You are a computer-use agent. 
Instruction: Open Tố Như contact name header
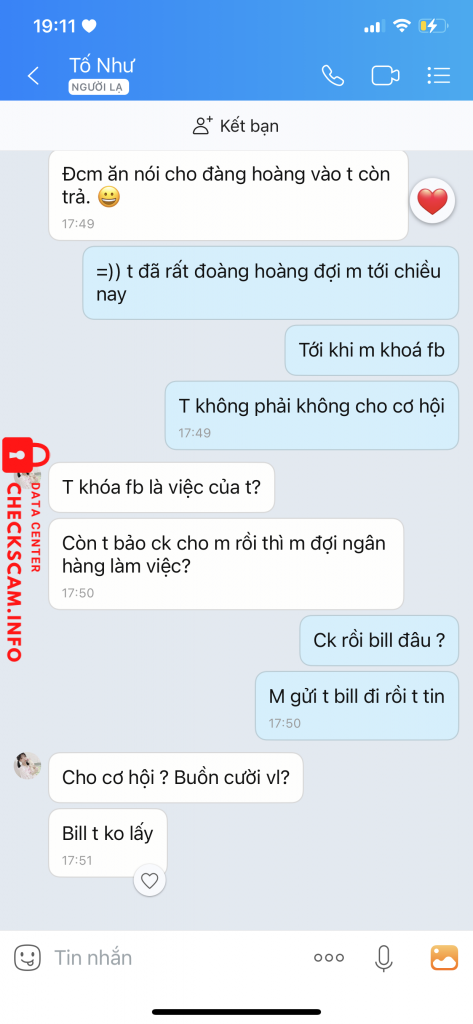(102, 66)
